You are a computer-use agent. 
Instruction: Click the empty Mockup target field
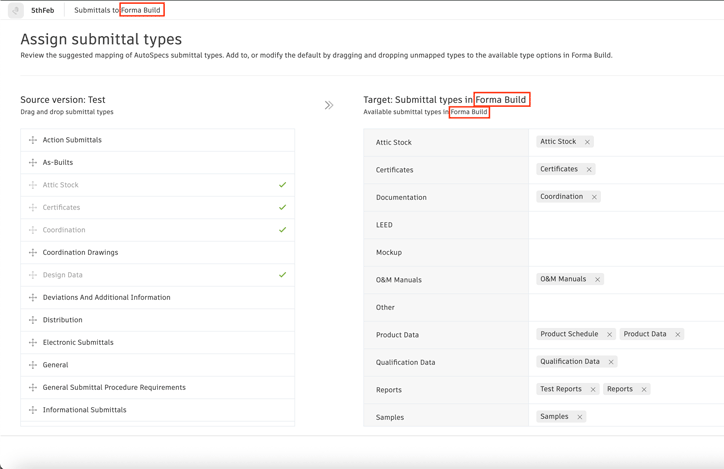click(x=625, y=252)
